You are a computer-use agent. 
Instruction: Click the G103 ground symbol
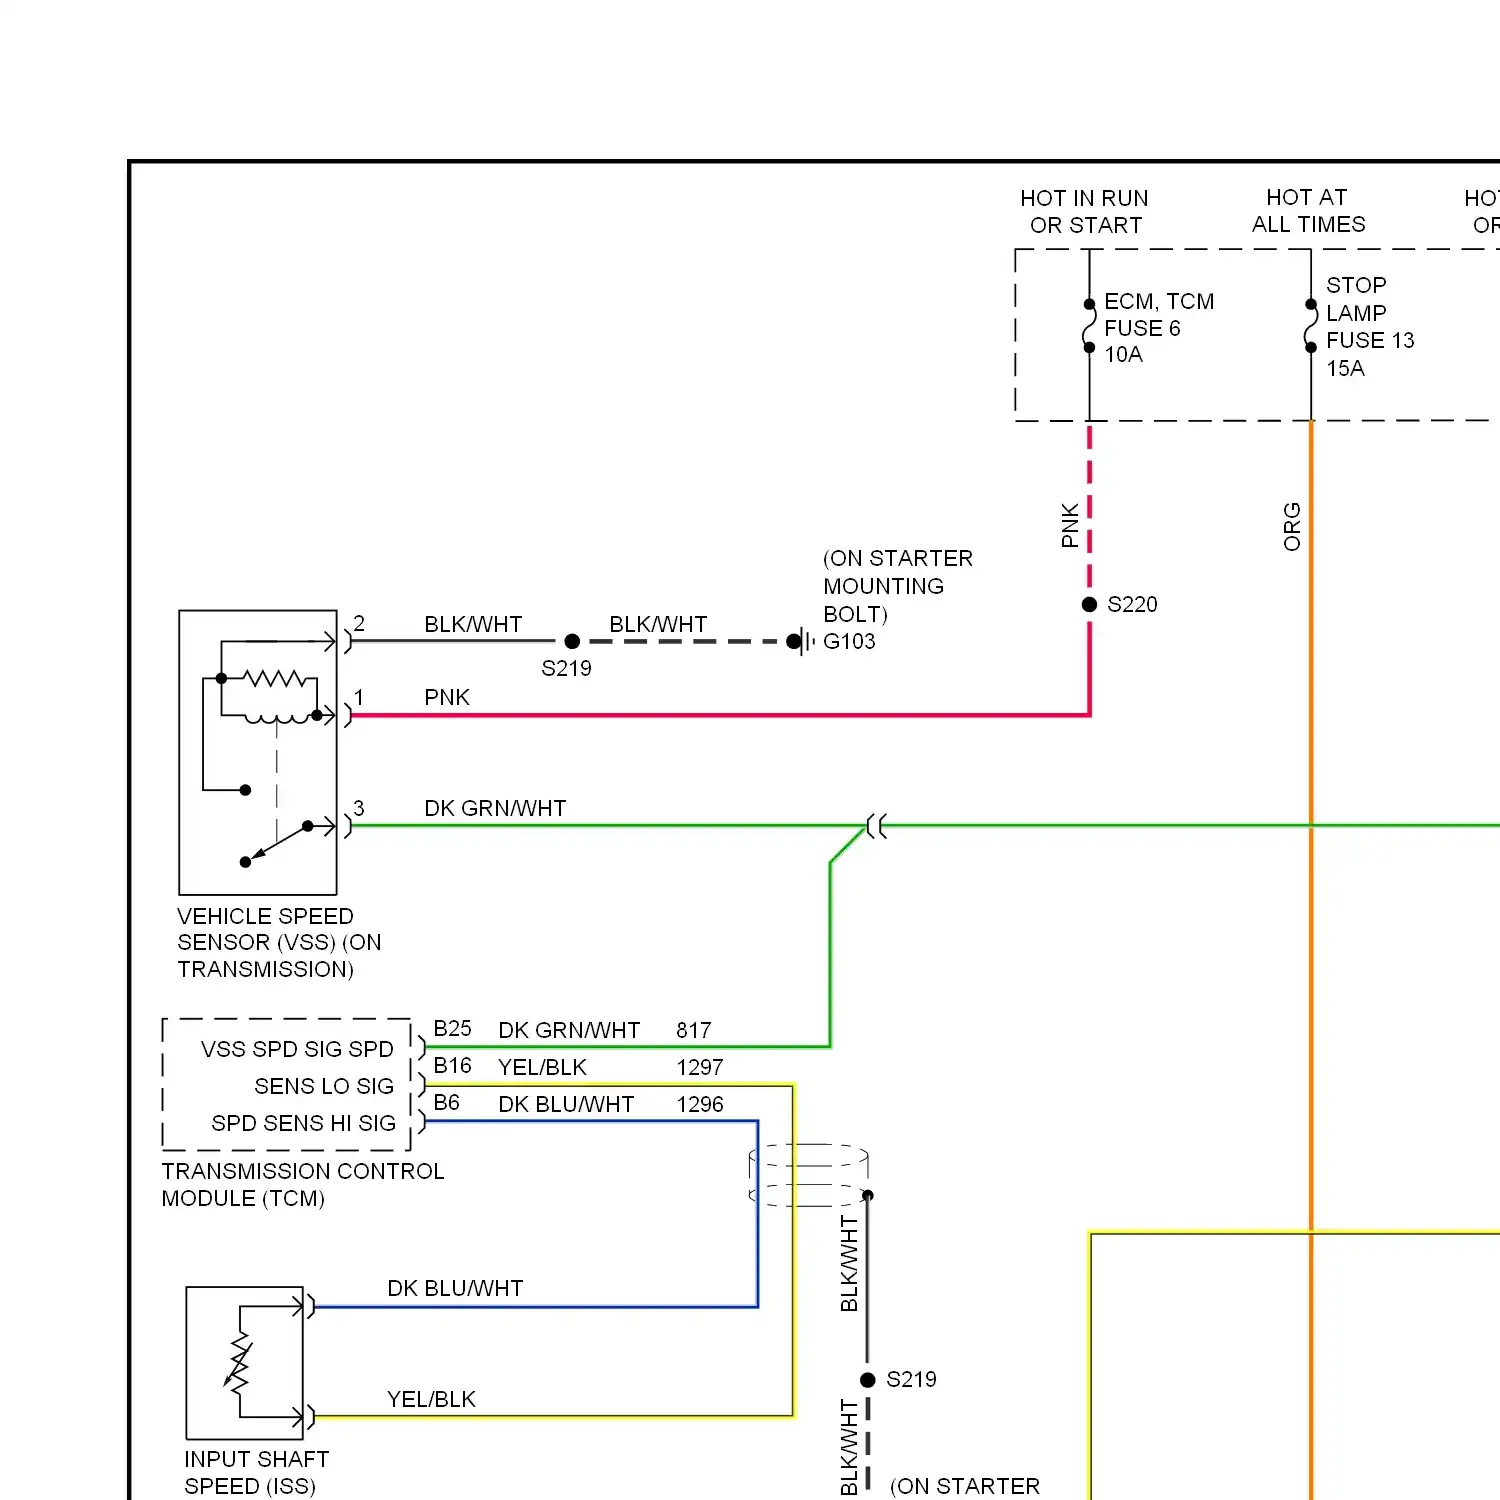click(800, 641)
